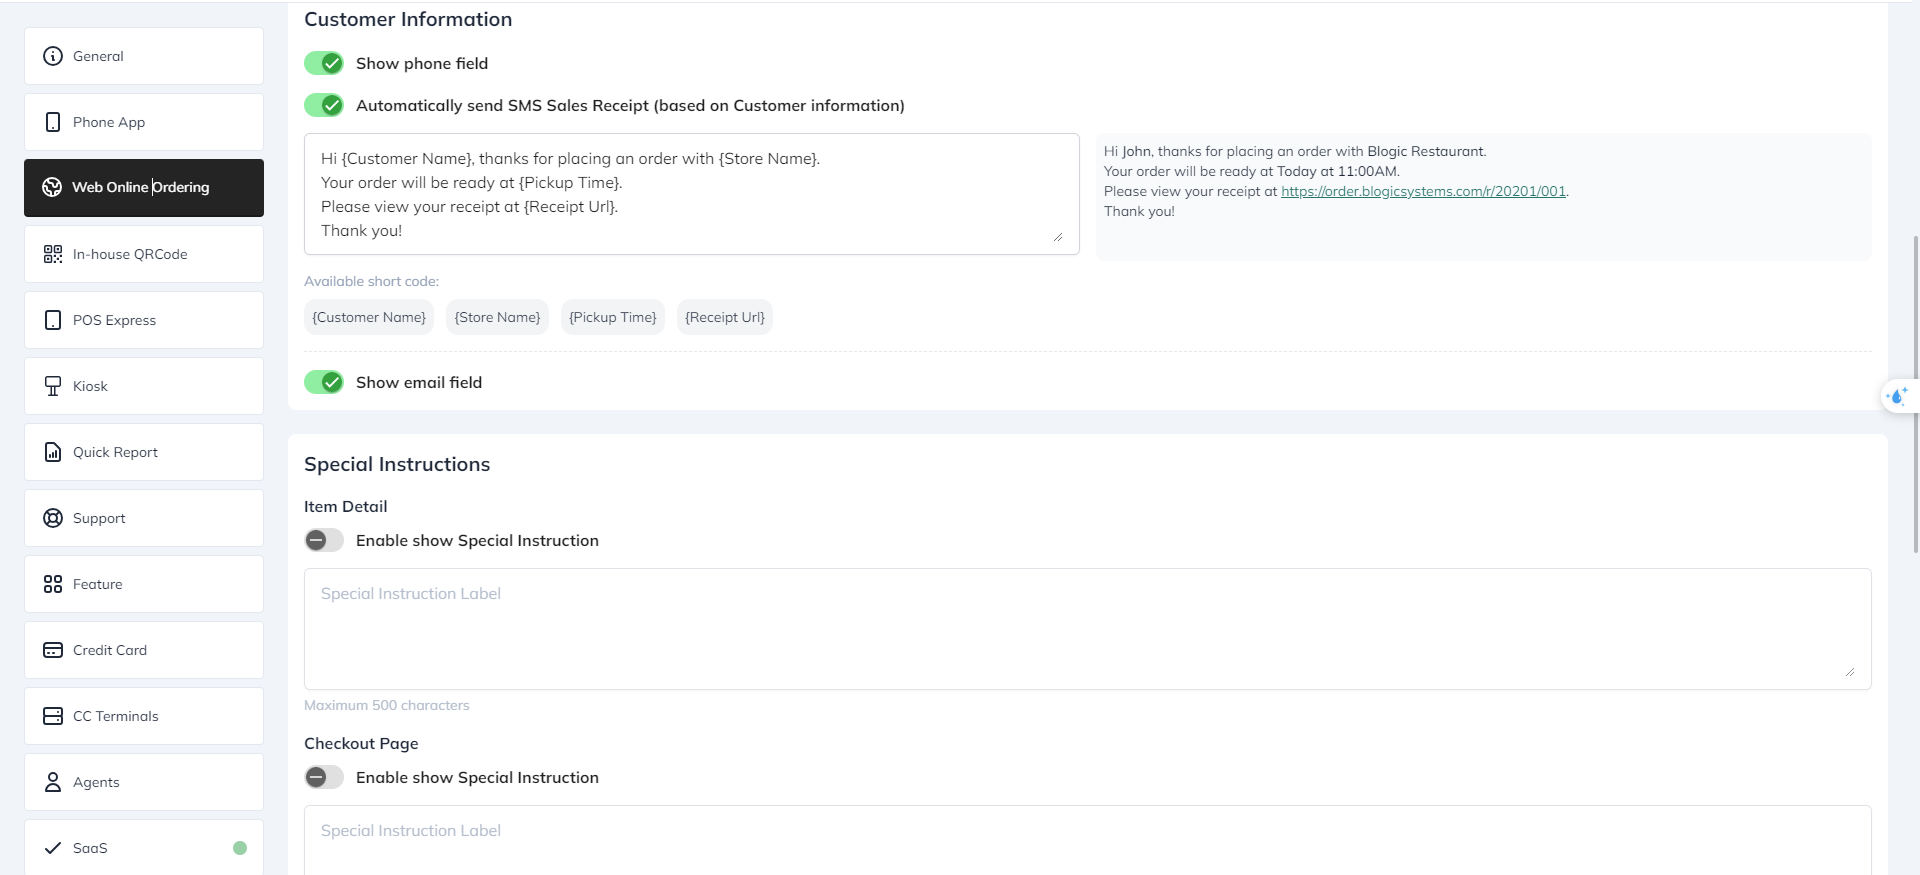Click the Kiosk icon in sidebar
The width and height of the screenshot is (1920, 875).
point(53,386)
